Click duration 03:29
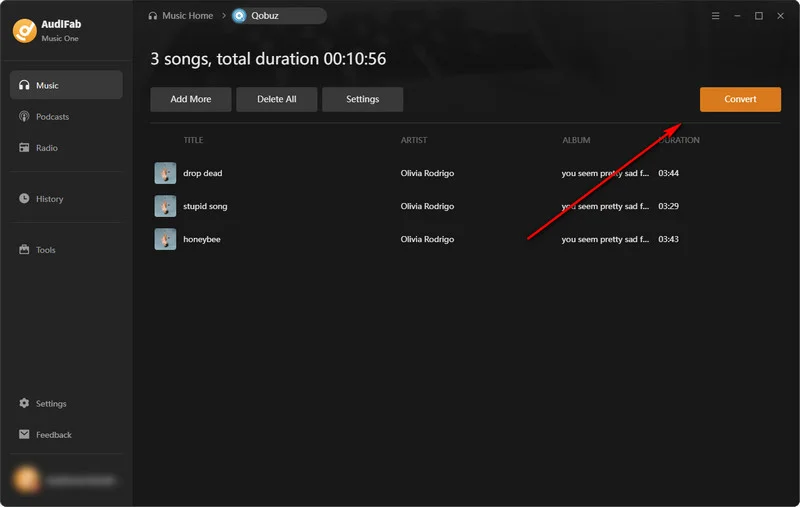800x507 pixels. (x=668, y=206)
